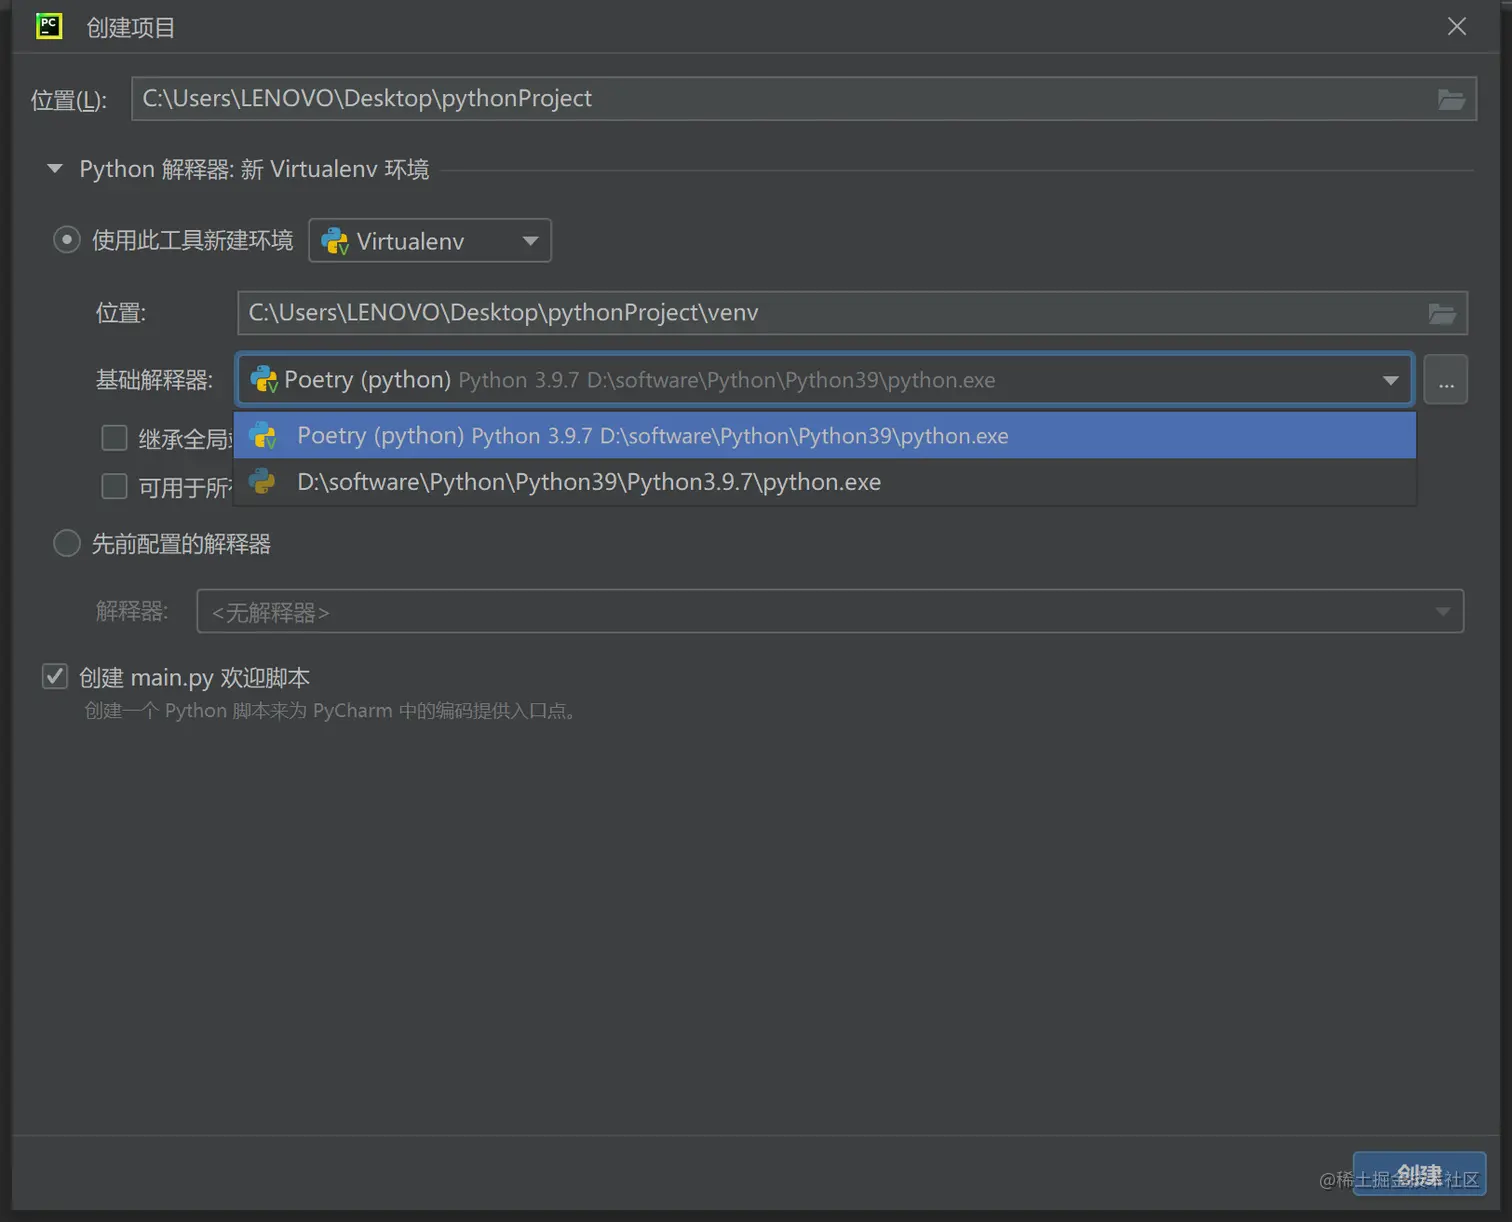Click the PyCharm logo icon in title bar

coord(48,26)
